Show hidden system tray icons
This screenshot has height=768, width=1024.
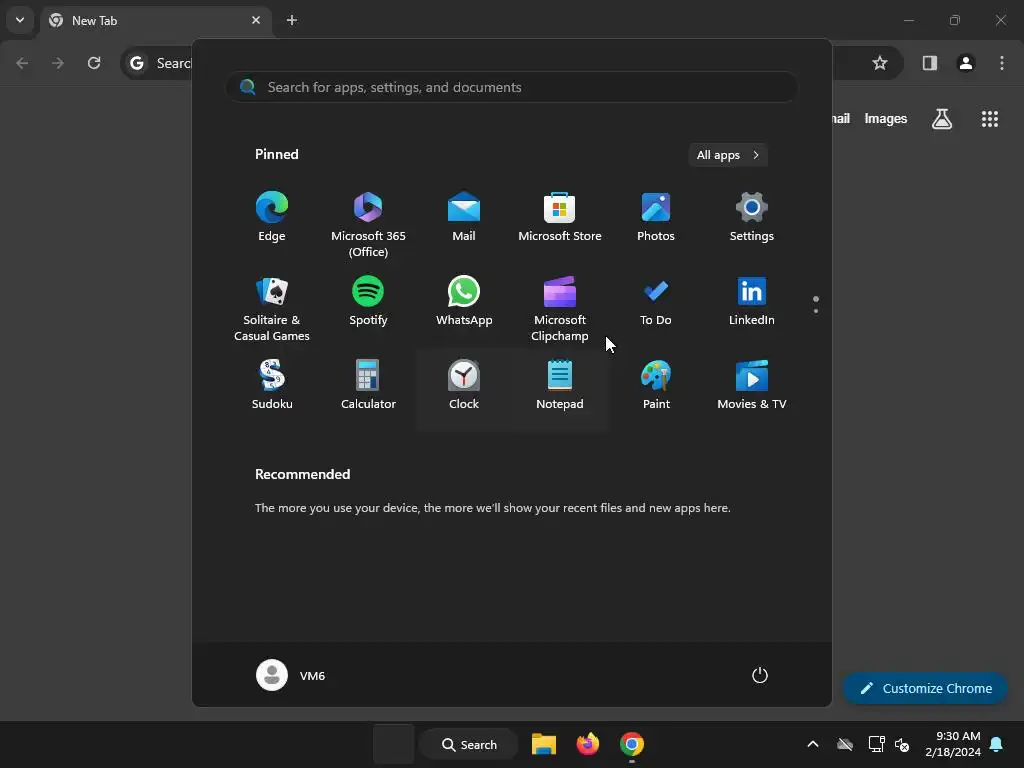click(812, 744)
